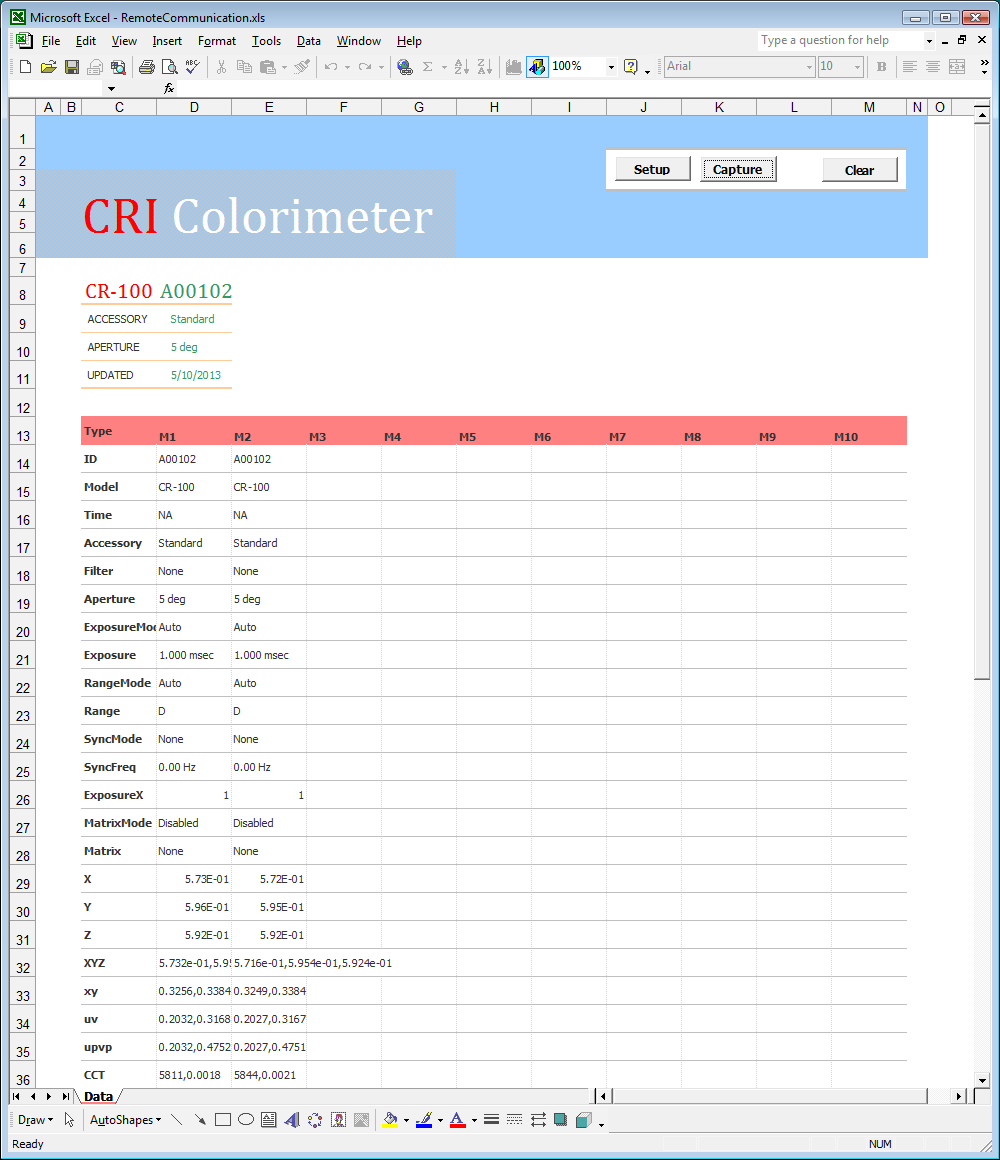Click the vertical scrollbar thumb
This screenshot has height=1160, width=1000.
[982, 402]
